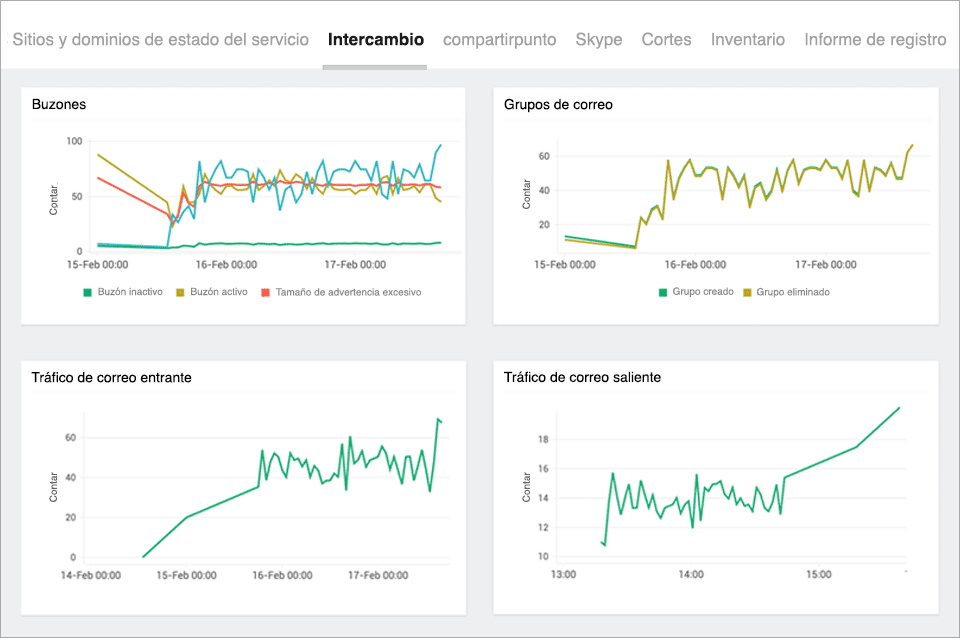Click the active Intercambio tab

(374, 40)
